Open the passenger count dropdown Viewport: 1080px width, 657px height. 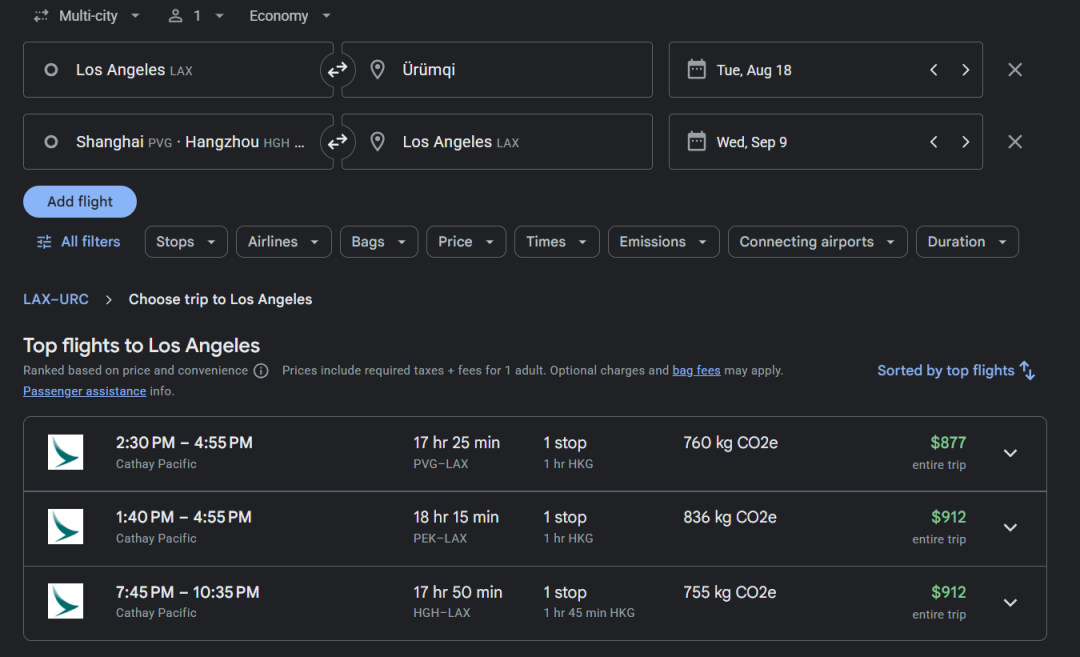[195, 16]
